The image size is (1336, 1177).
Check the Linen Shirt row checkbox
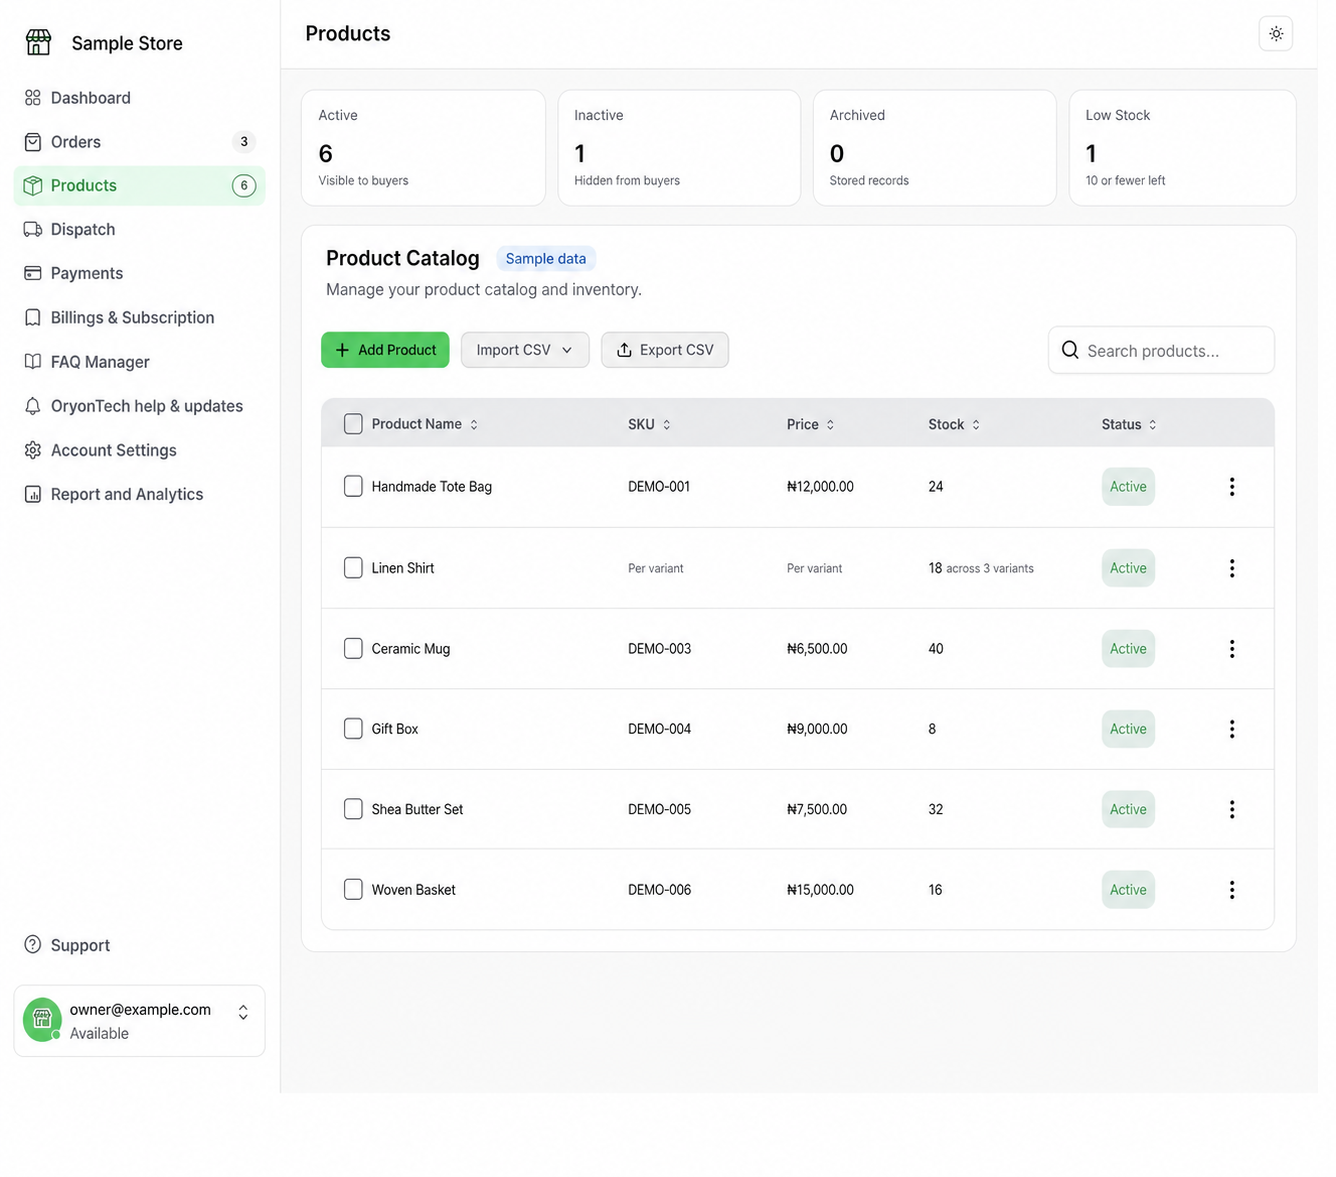tap(353, 568)
